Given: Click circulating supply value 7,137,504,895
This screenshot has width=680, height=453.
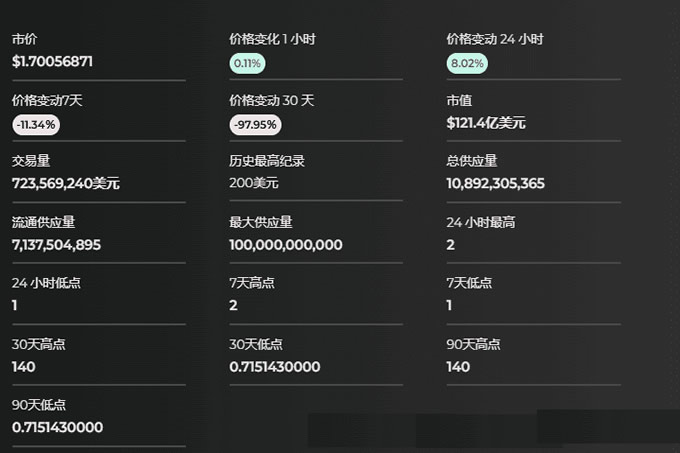Looking at the screenshot, I should tap(56, 245).
